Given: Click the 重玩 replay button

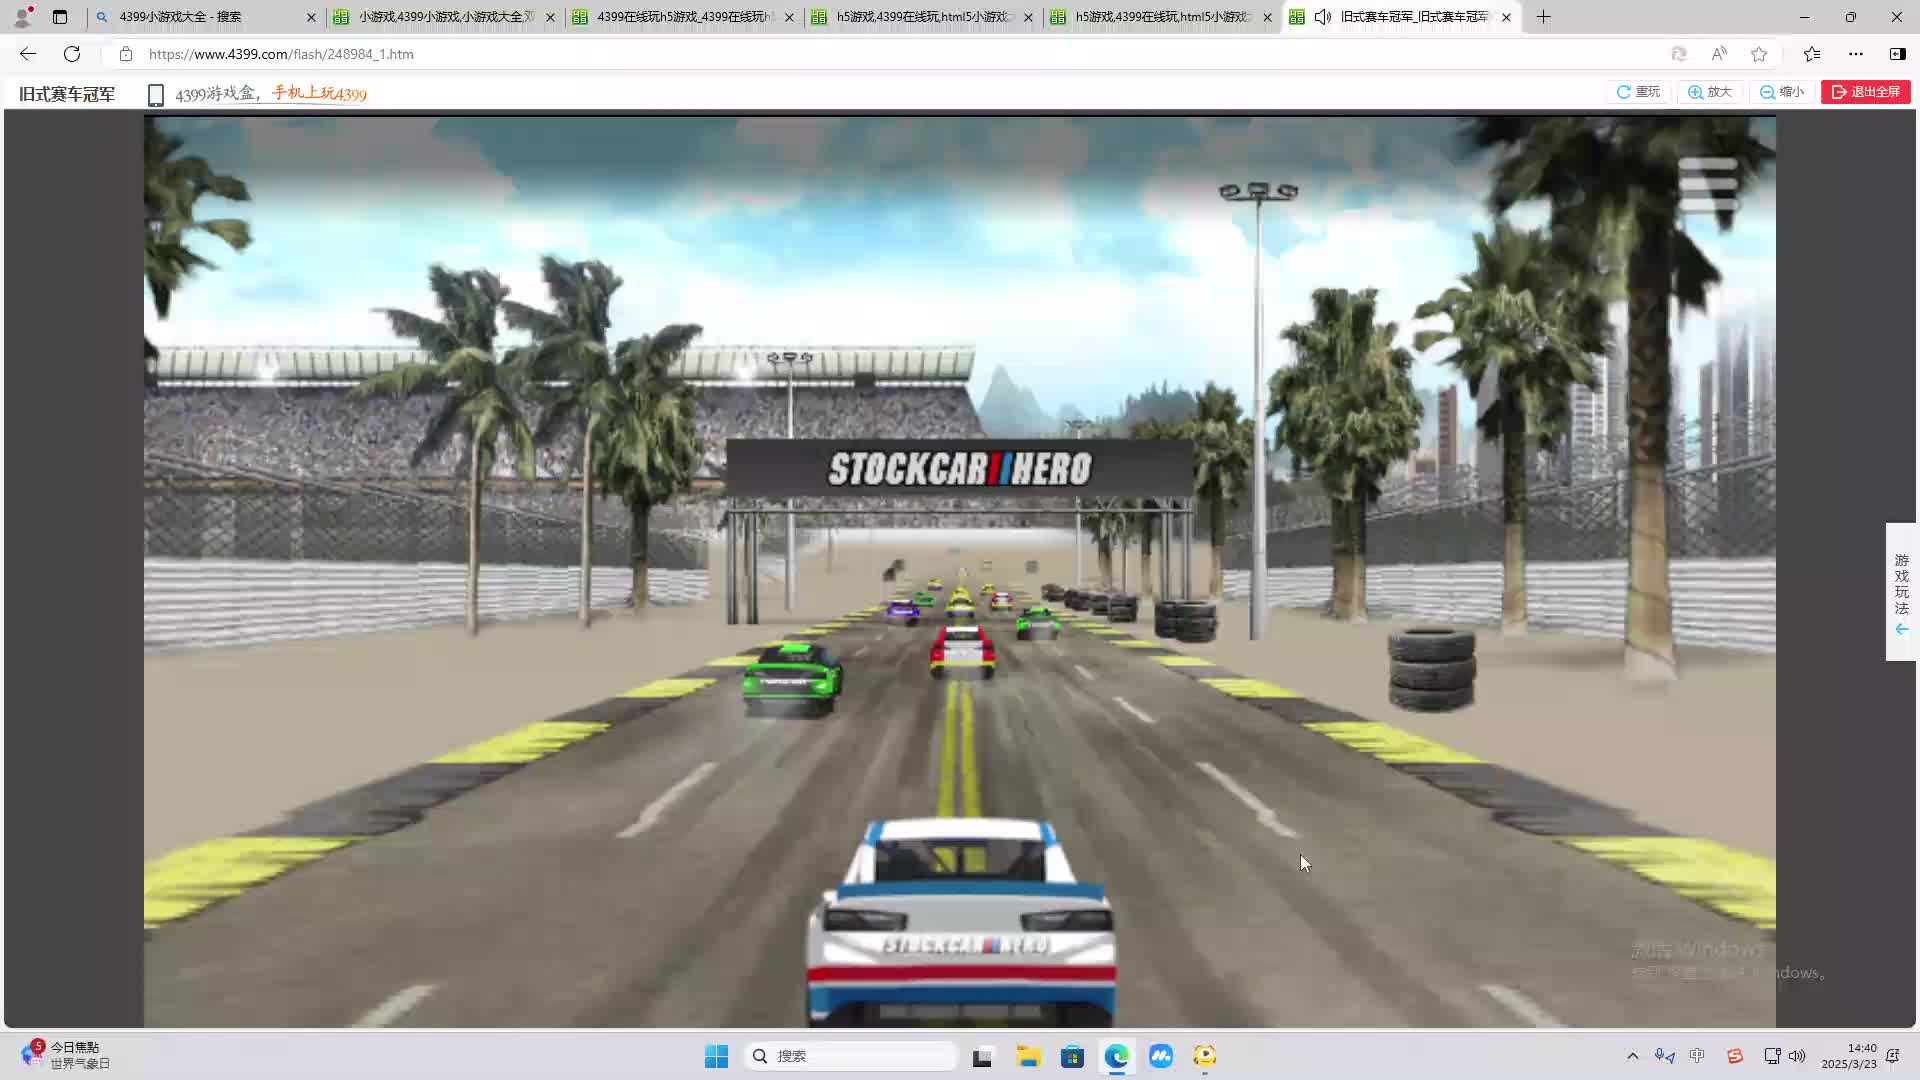Looking at the screenshot, I should click(x=1638, y=92).
